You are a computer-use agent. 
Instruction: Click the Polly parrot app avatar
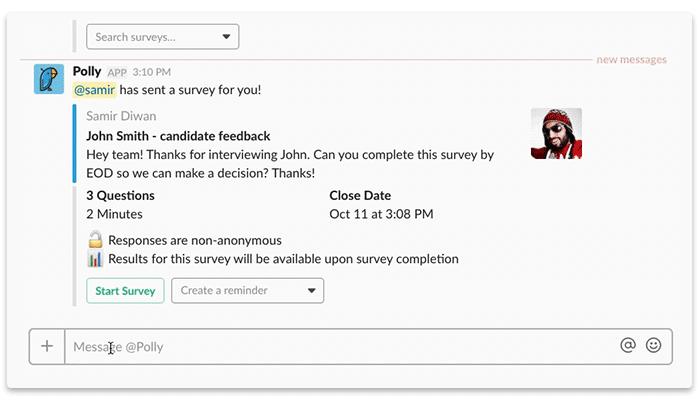point(49,79)
